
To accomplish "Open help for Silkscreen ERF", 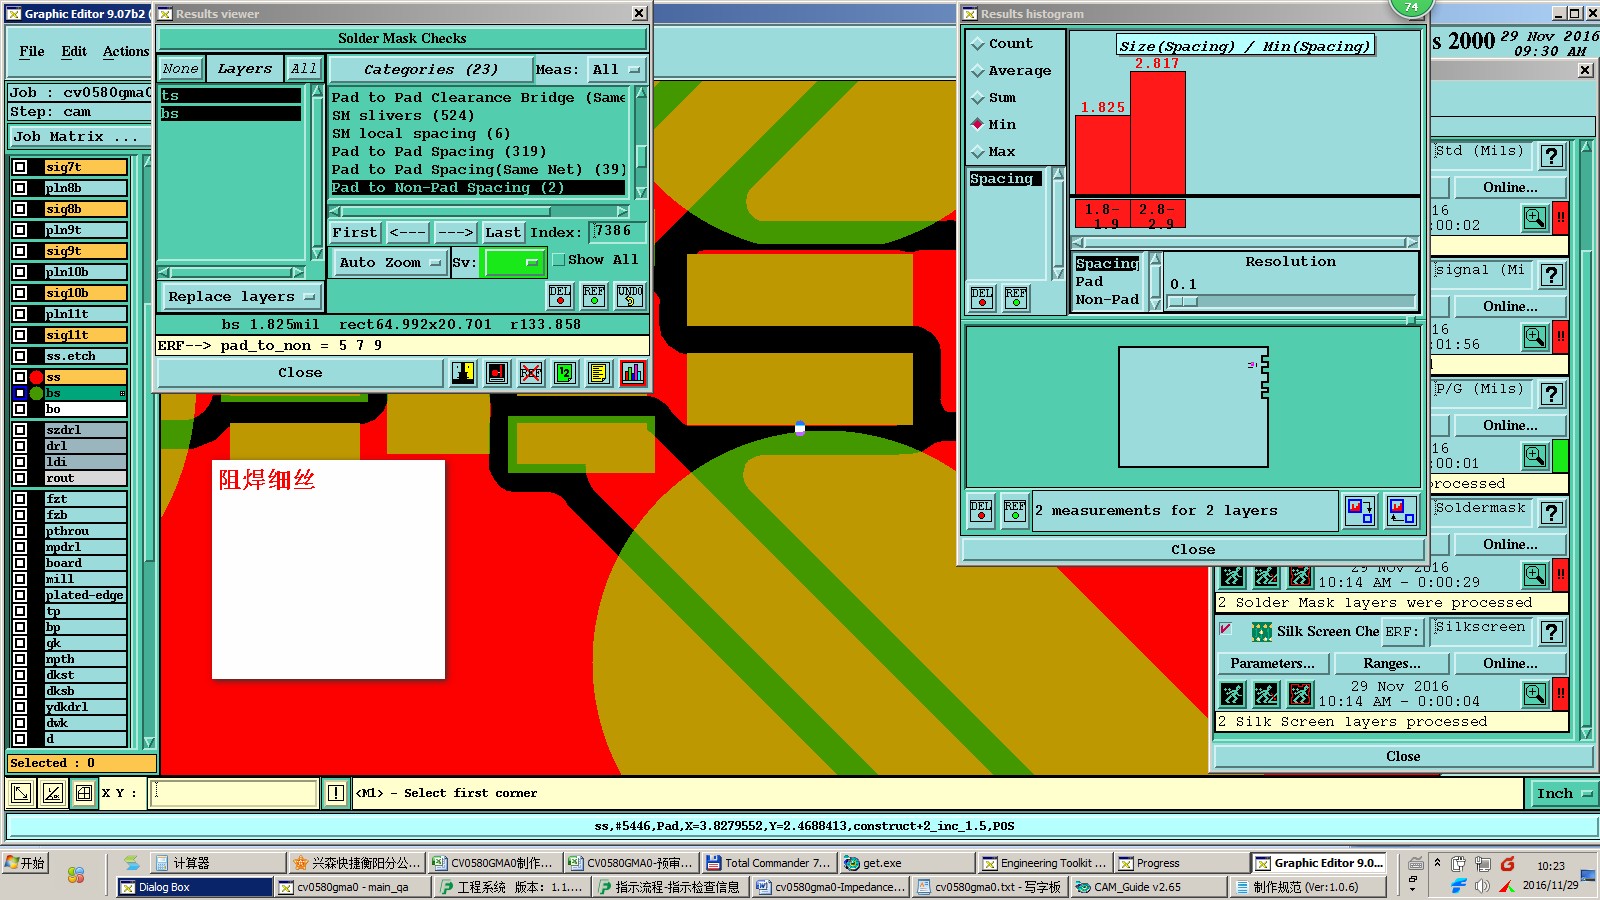I will (x=1551, y=632).
